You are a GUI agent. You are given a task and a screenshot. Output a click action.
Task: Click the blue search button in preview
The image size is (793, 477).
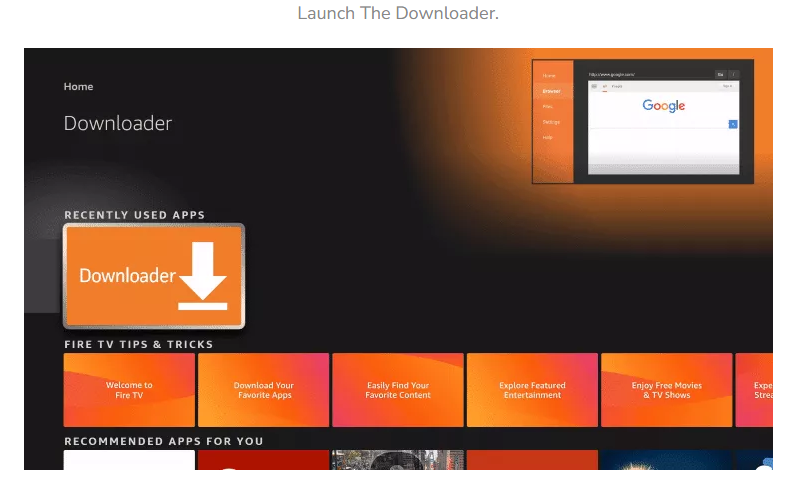click(733, 124)
